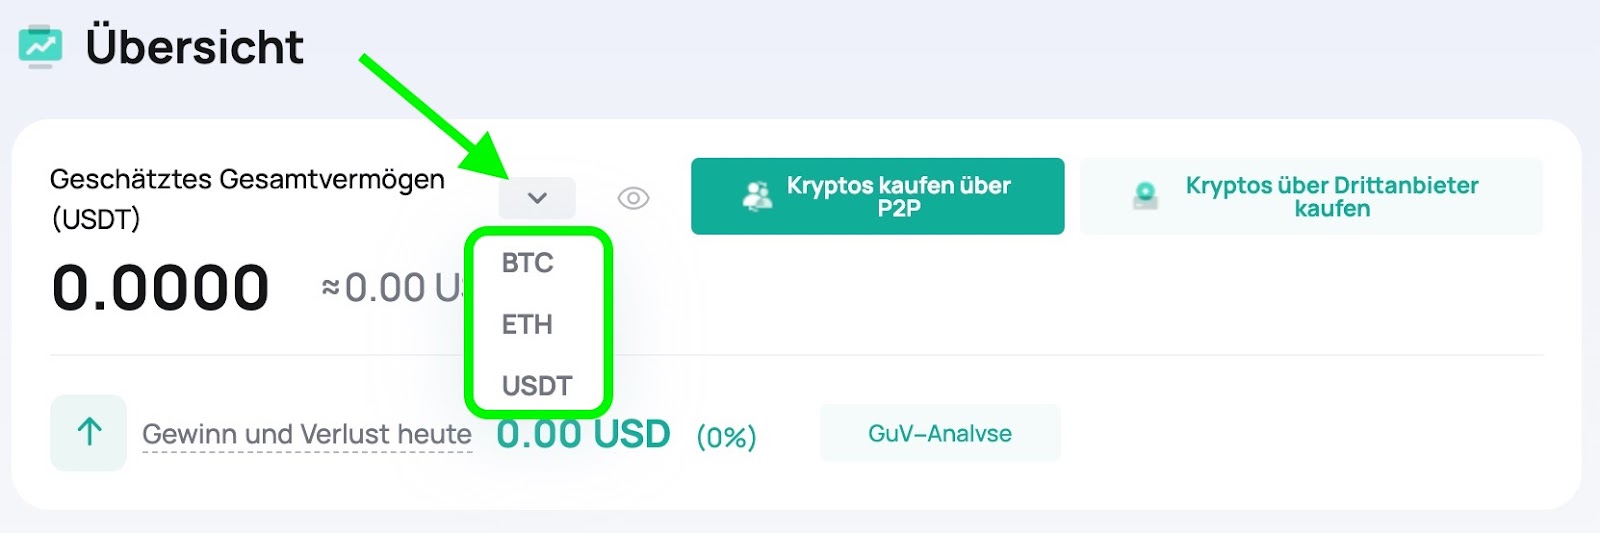Select BTC from the currency list
Screen dimensions: 1600x533
tap(527, 263)
